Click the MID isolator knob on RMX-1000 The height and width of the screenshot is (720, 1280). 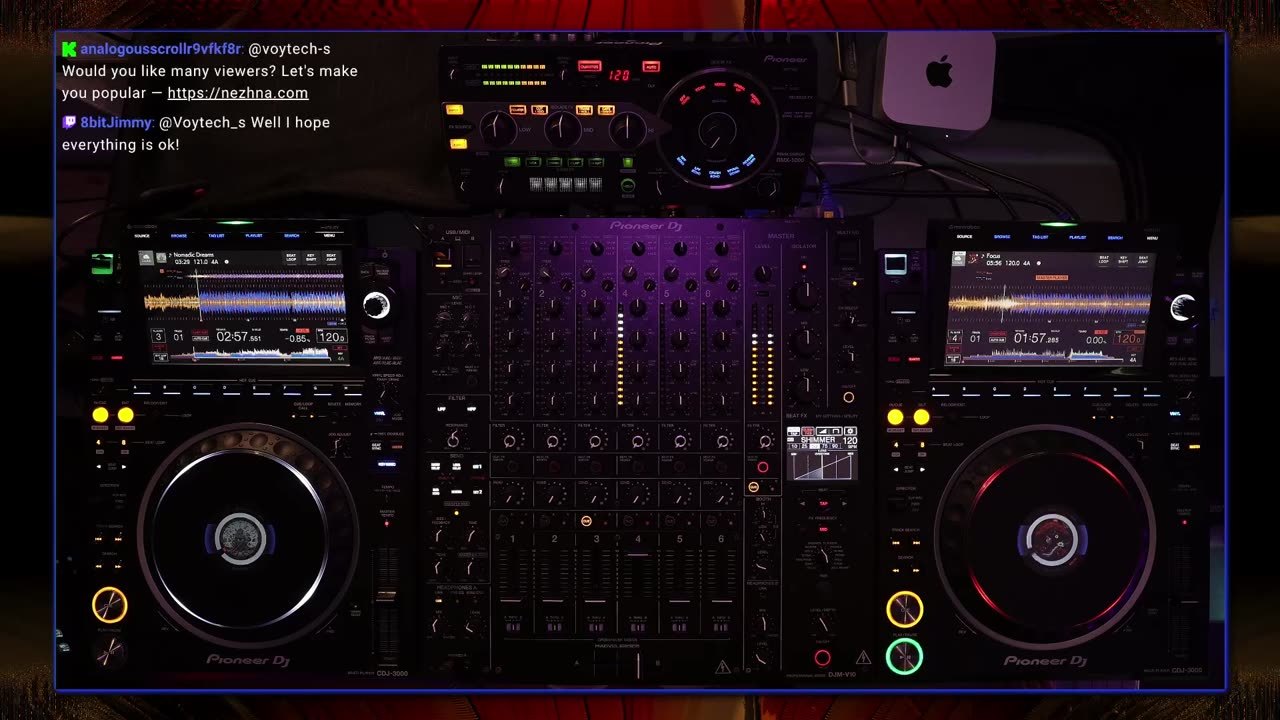pyautogui.click(x=562, y=128)
